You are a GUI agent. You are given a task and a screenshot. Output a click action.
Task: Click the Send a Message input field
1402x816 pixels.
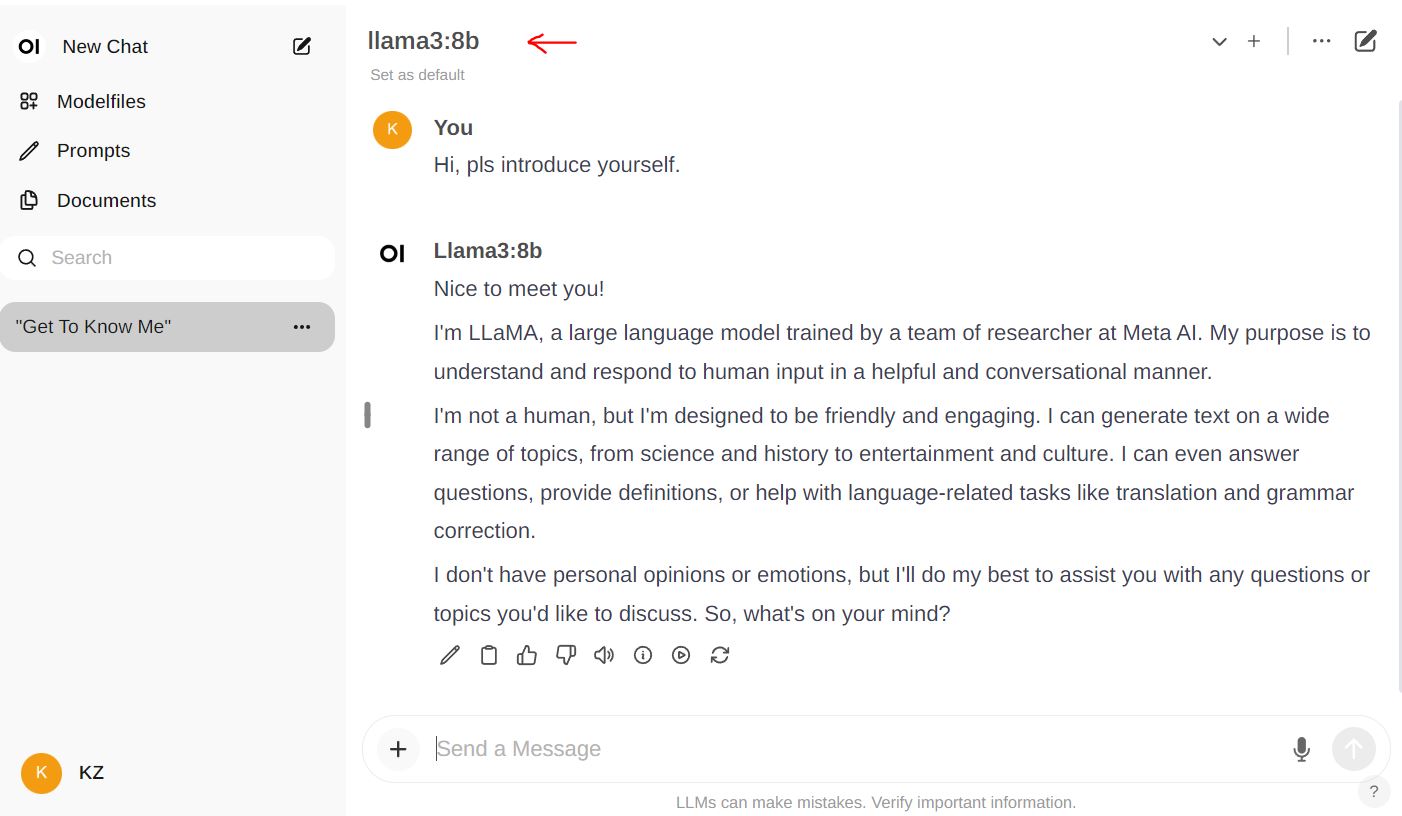pyautogui.click(x=855, y=749)
